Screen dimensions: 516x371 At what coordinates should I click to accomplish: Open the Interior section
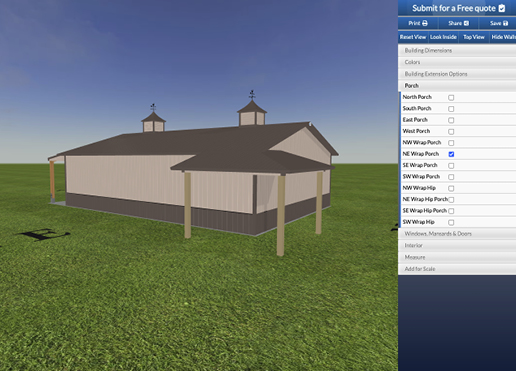coord(457,245)
